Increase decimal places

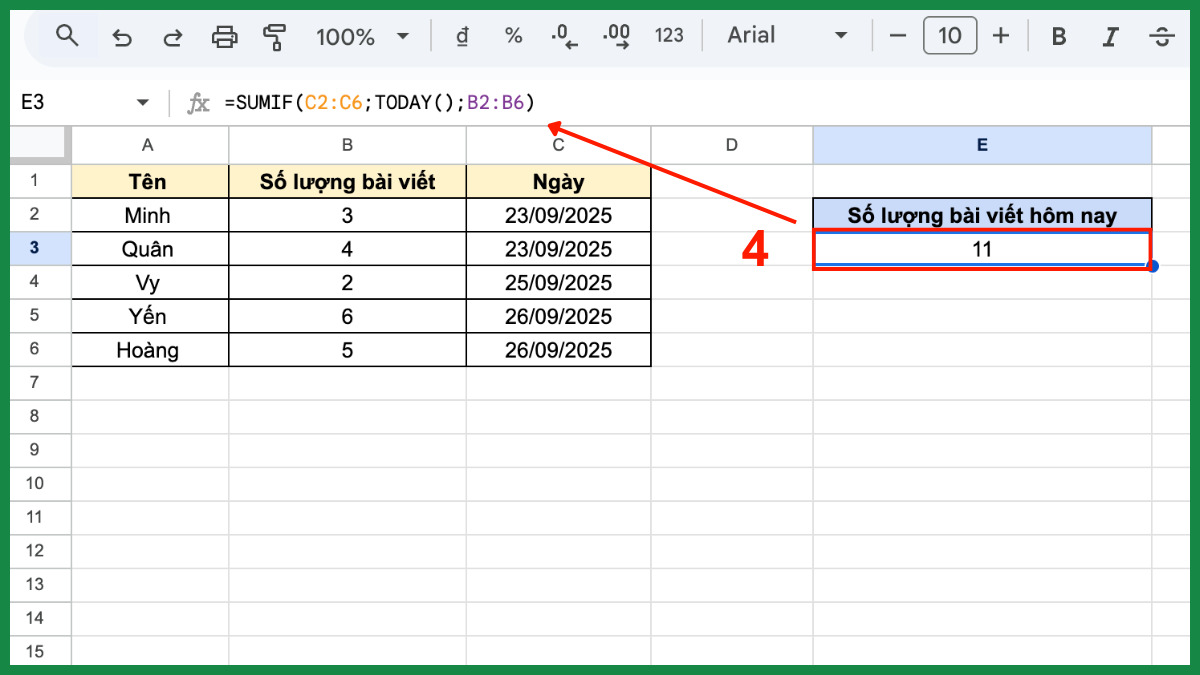point(618,37)
